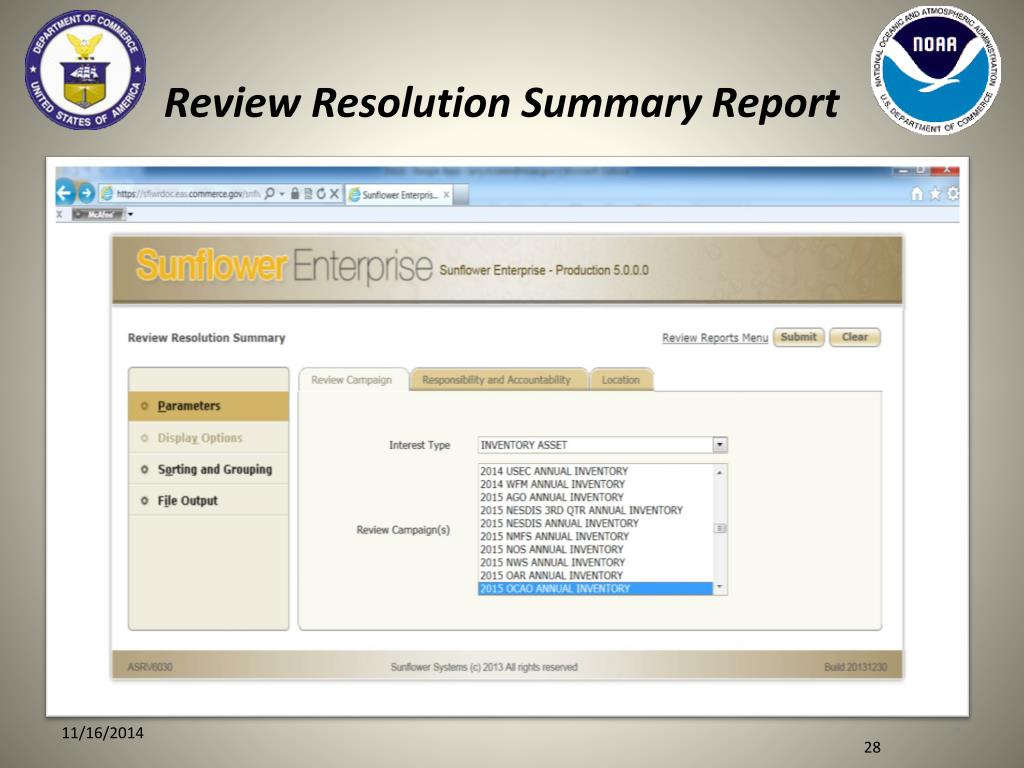The width and height of the screenshot is (1024, 768).
Task: Open the Review Reports Menu link
Action: click(714, 338)
